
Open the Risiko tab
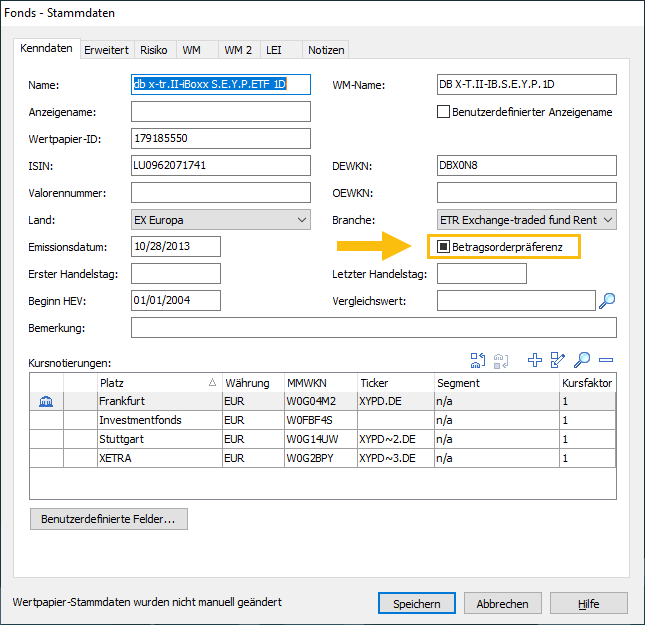(154, 49)
